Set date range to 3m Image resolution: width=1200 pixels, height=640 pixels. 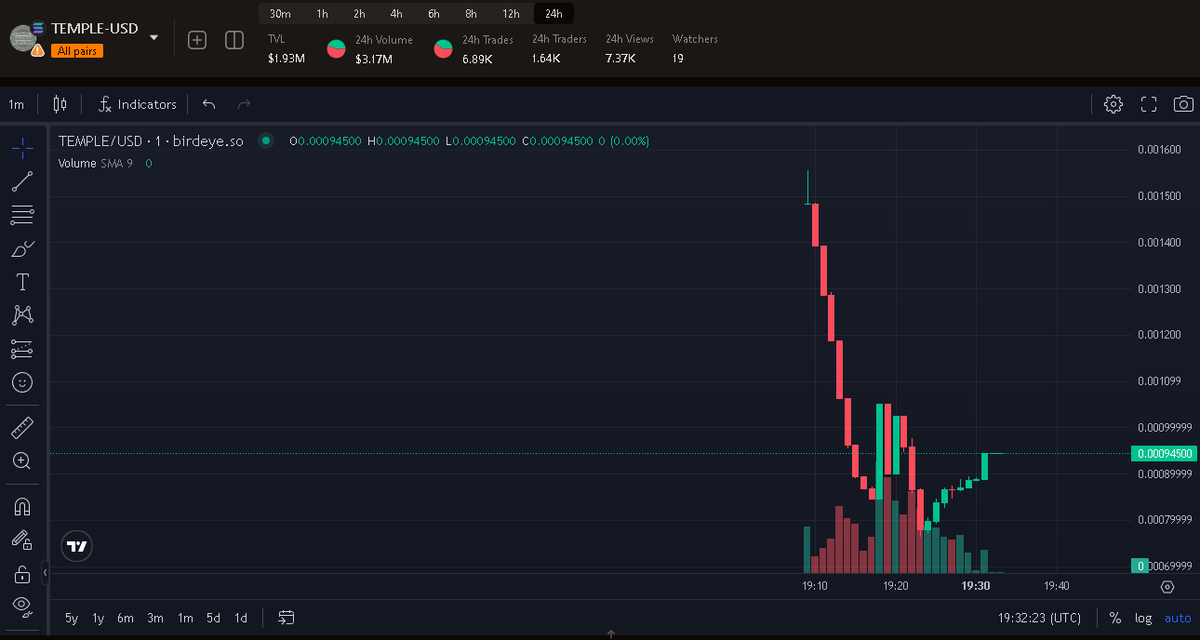click(x=155, y=618)
